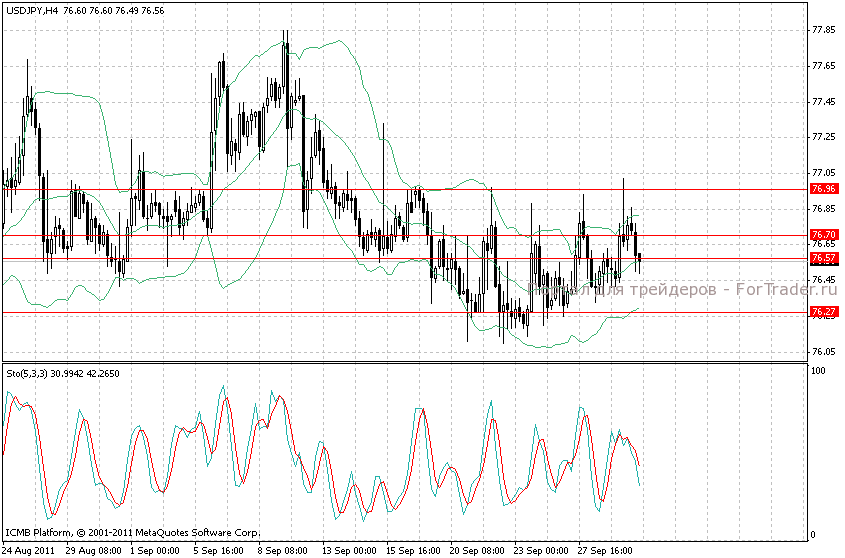
Task: Click the 29 Aug 08:00 time label
Action: tap(93, 550)
